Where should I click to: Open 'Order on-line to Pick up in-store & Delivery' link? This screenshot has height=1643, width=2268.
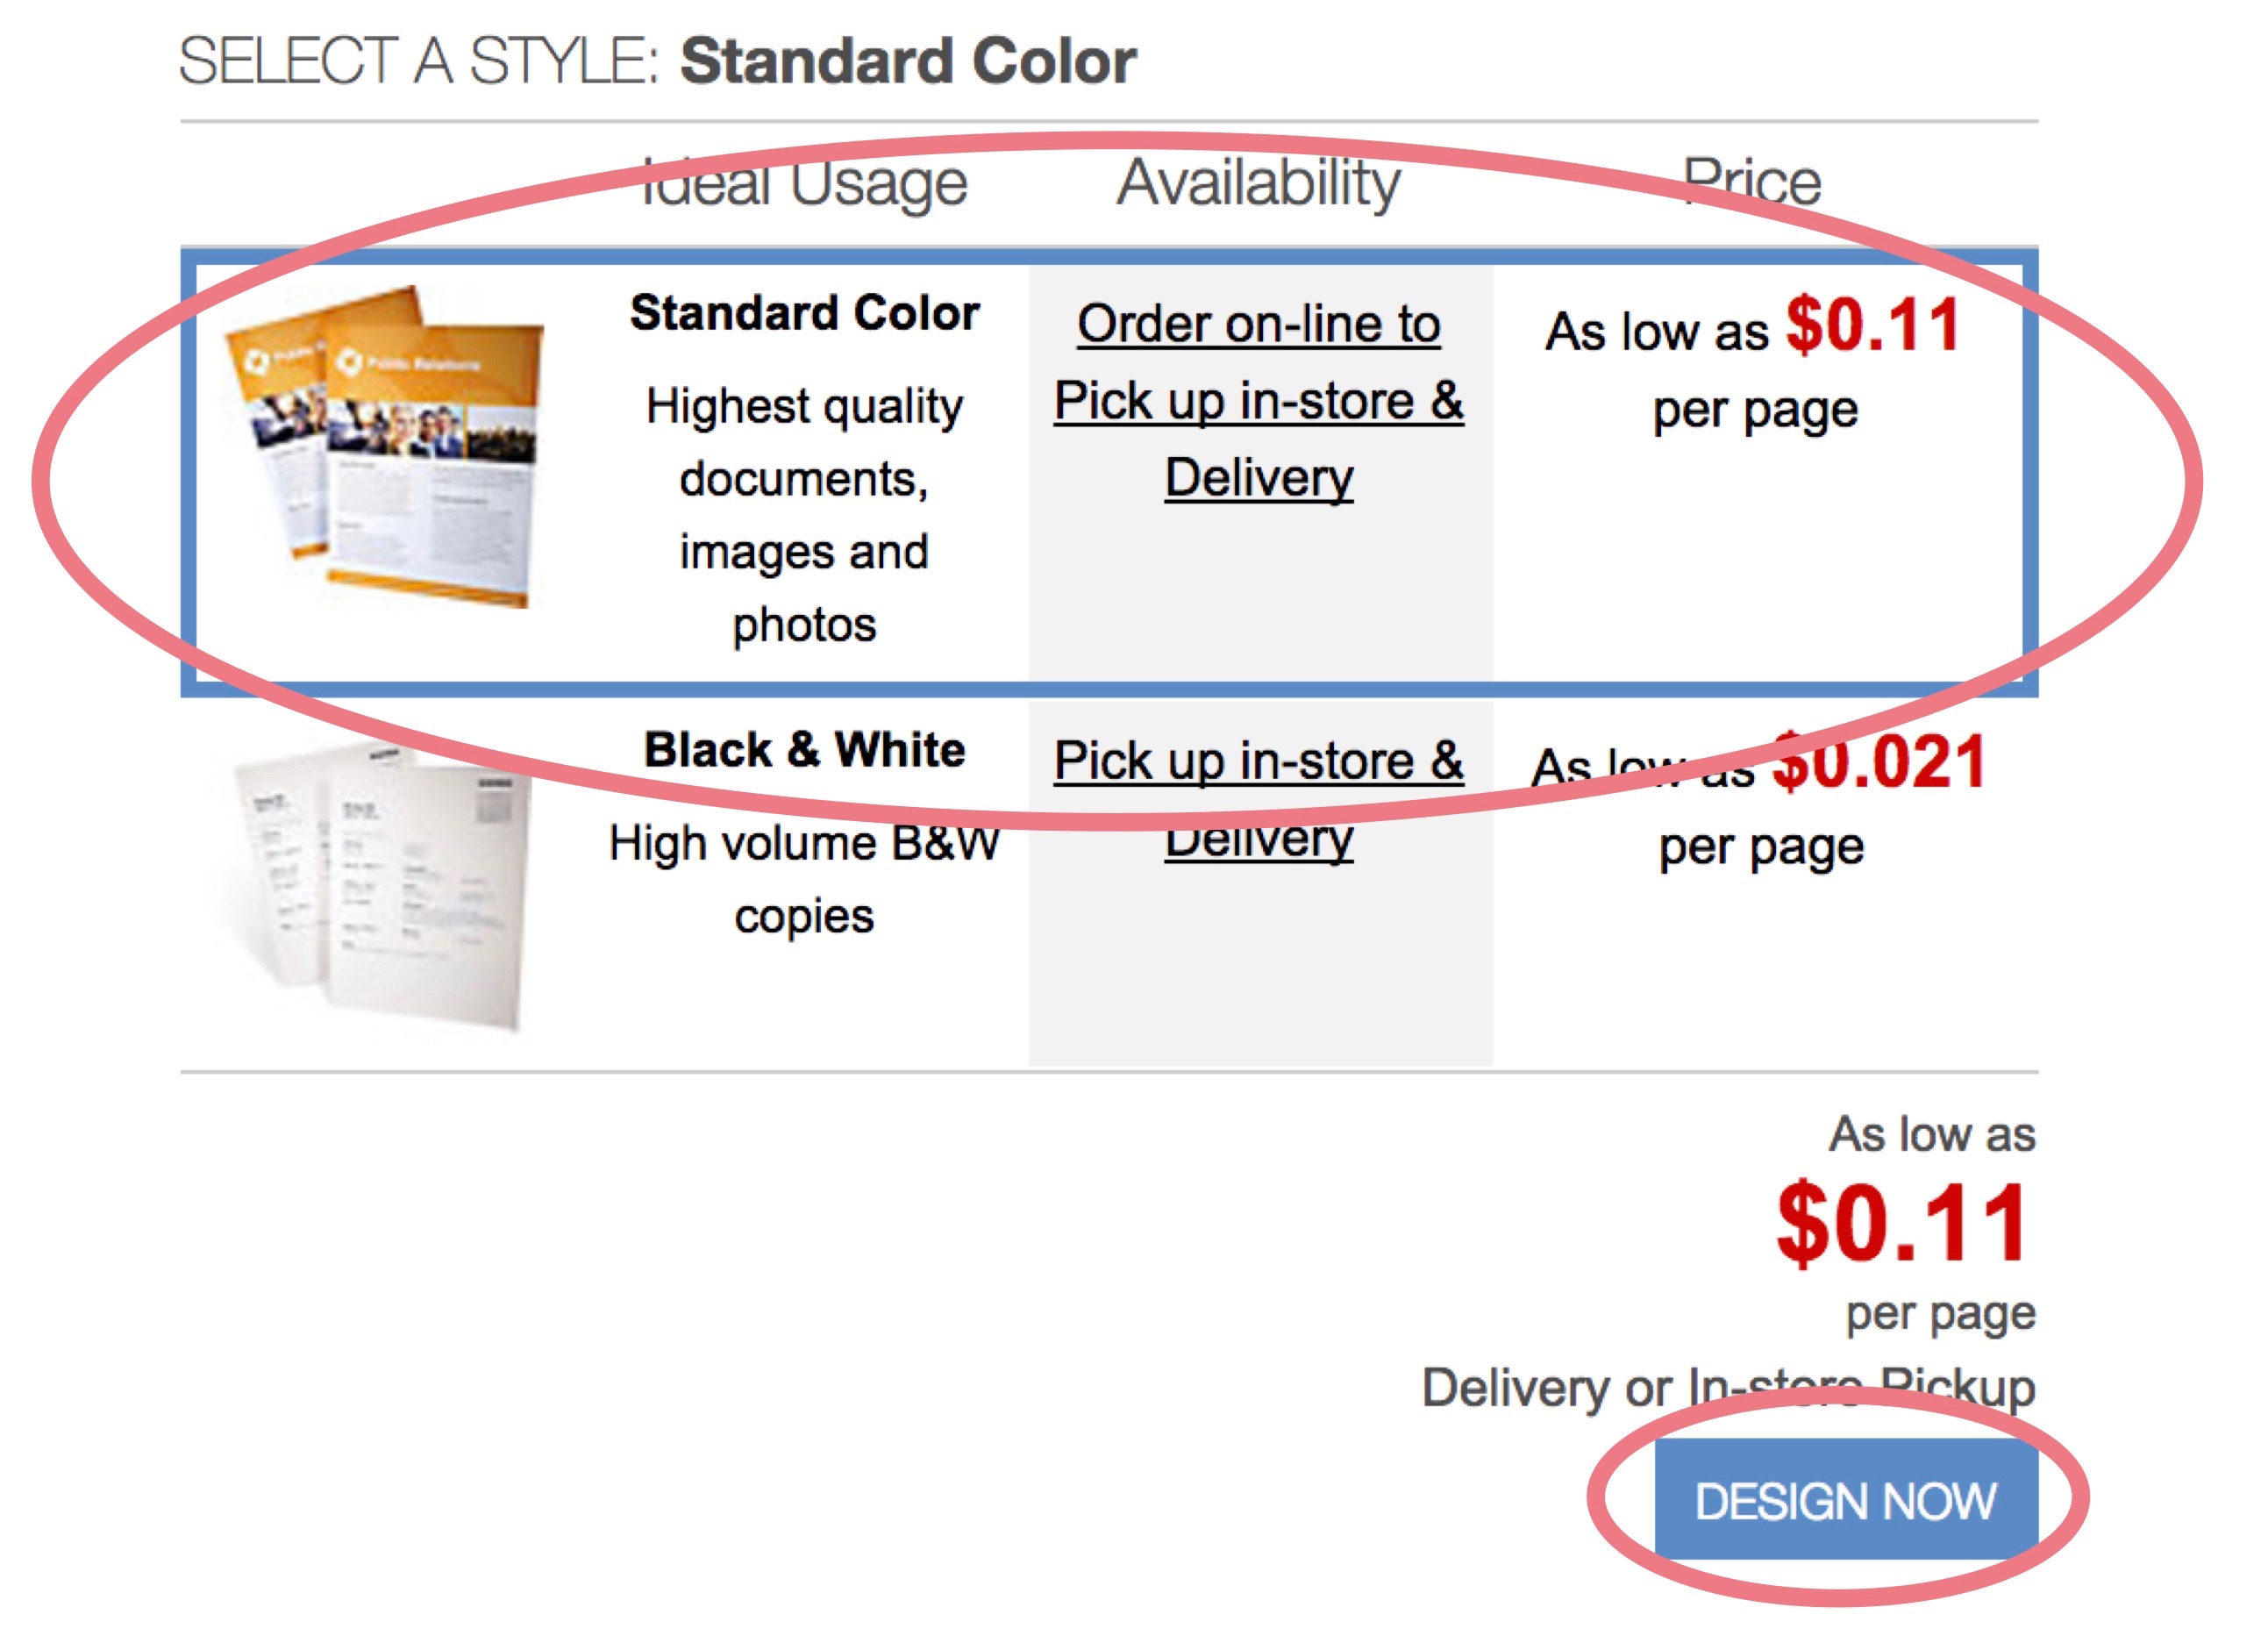(x=1258, y=401)
